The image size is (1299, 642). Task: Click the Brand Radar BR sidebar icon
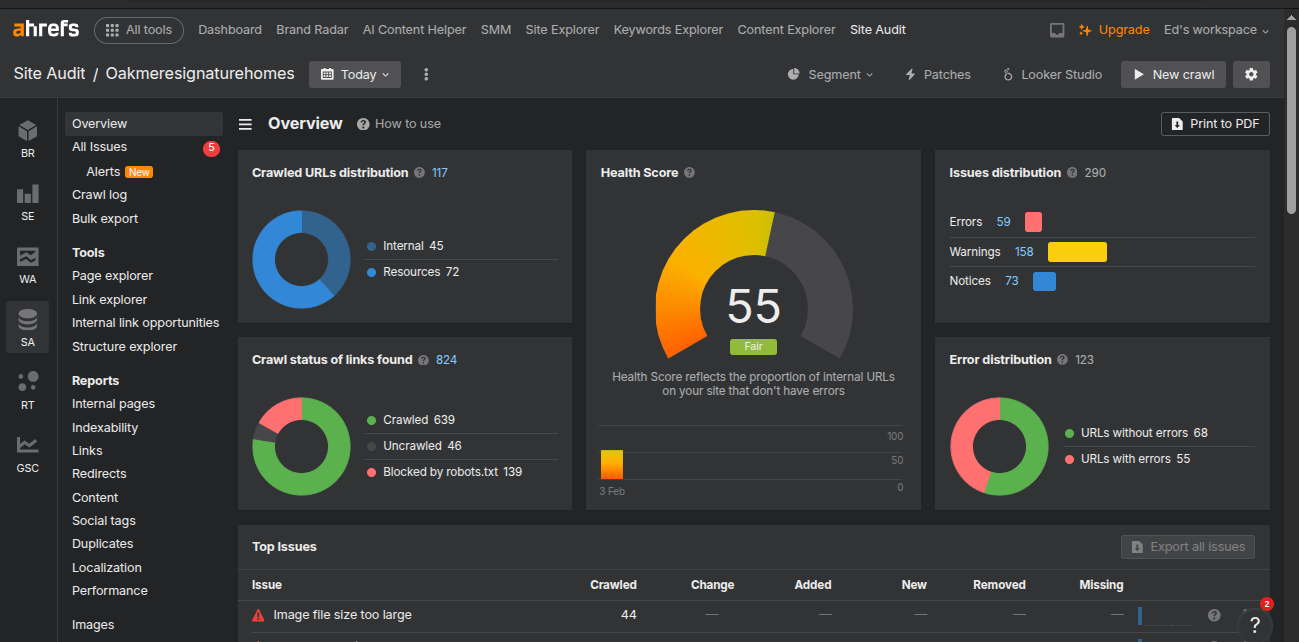coord(28,138)
